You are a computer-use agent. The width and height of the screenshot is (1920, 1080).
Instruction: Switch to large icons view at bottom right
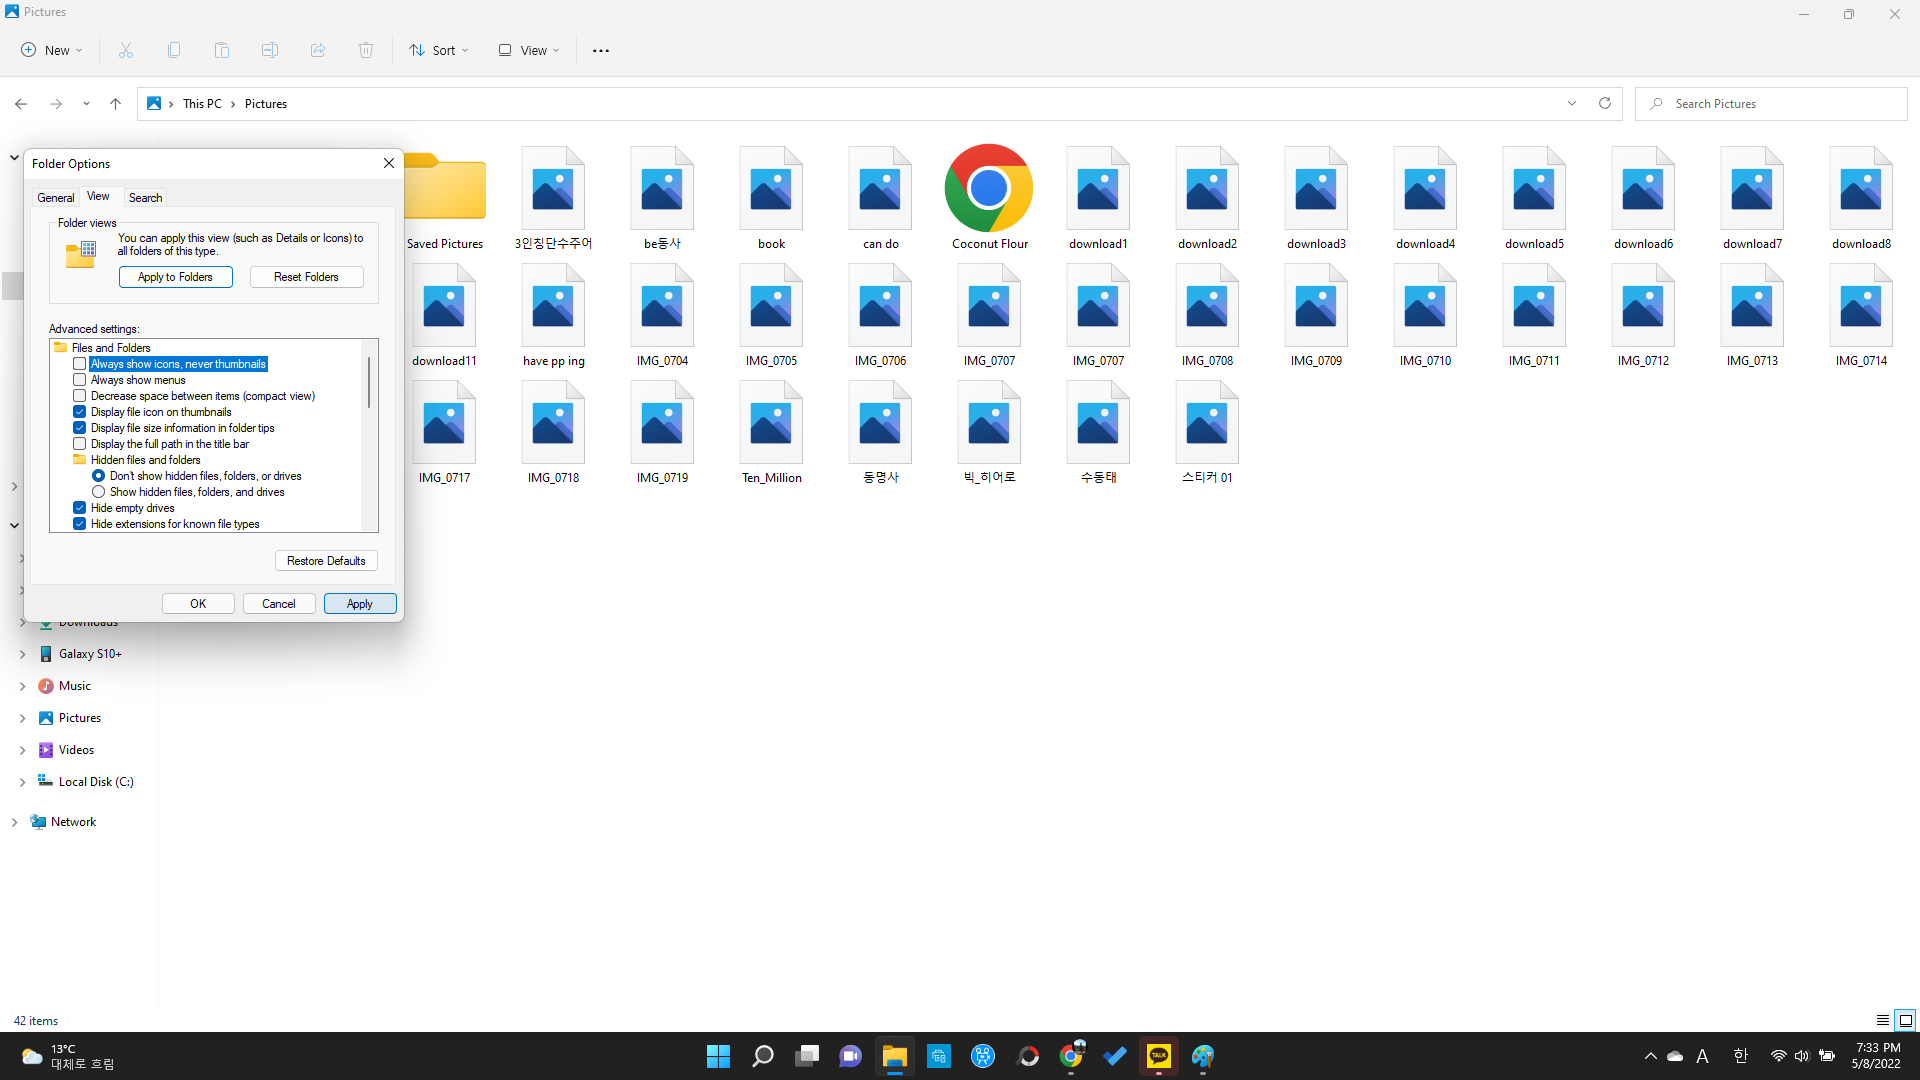coord(1905,1020)
